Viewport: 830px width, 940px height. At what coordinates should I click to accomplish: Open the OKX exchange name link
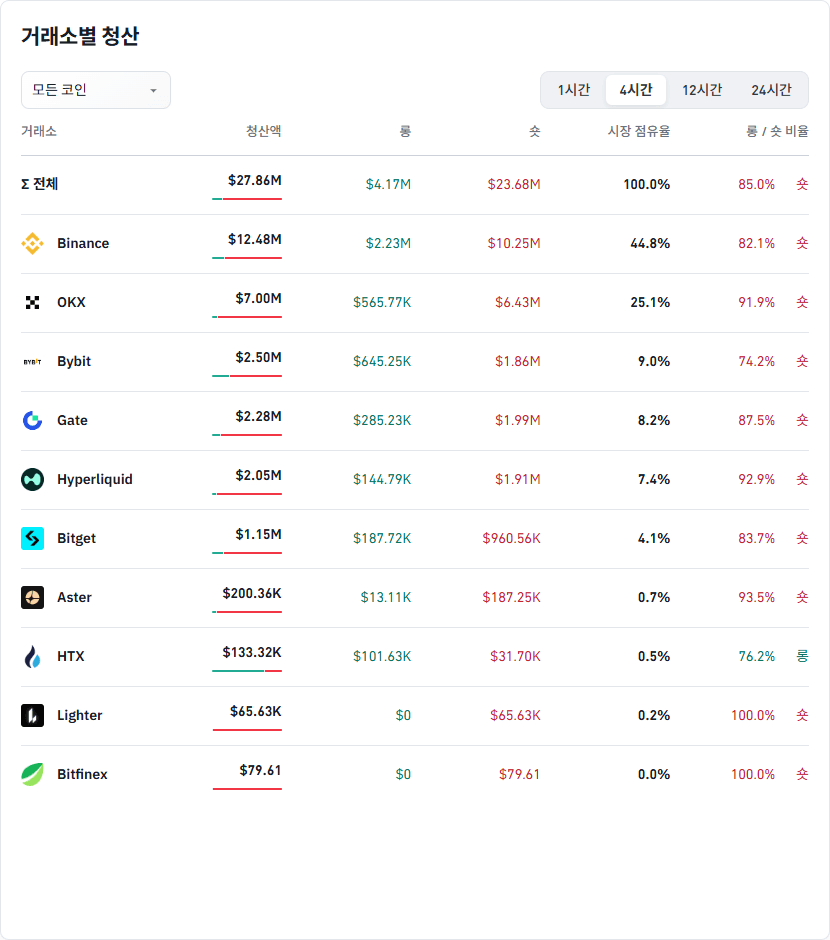pyautogui.click(x=71, y=303)
